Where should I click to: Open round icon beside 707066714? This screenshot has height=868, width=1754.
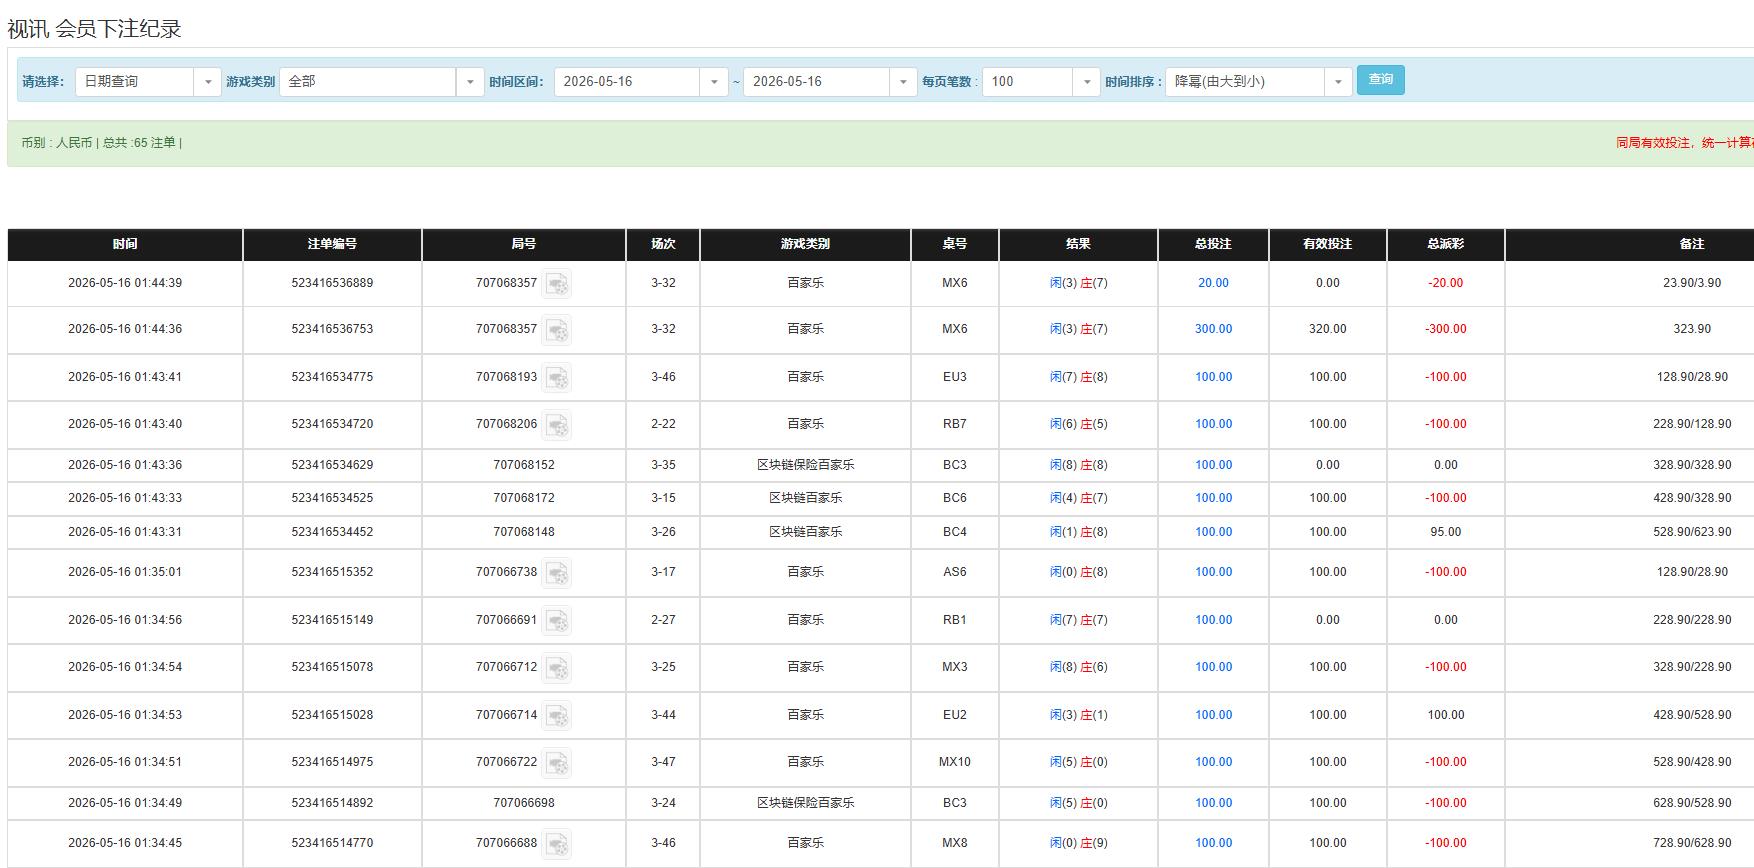557,716
